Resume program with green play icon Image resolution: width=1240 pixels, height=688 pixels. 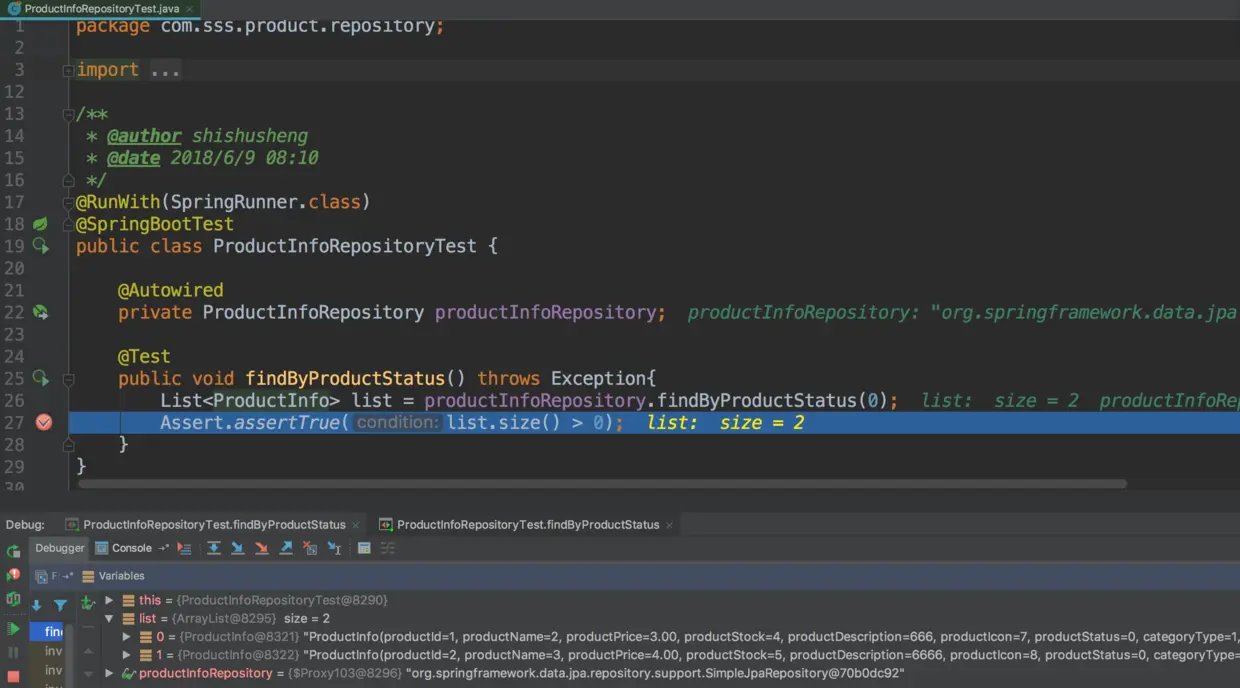click(x=13, y=629)
